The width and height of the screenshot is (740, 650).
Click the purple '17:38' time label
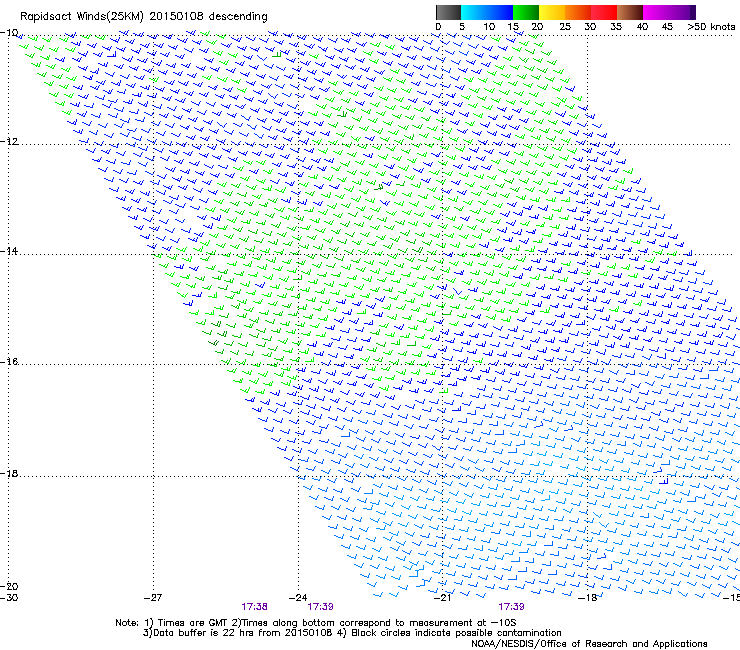[254, 607]
